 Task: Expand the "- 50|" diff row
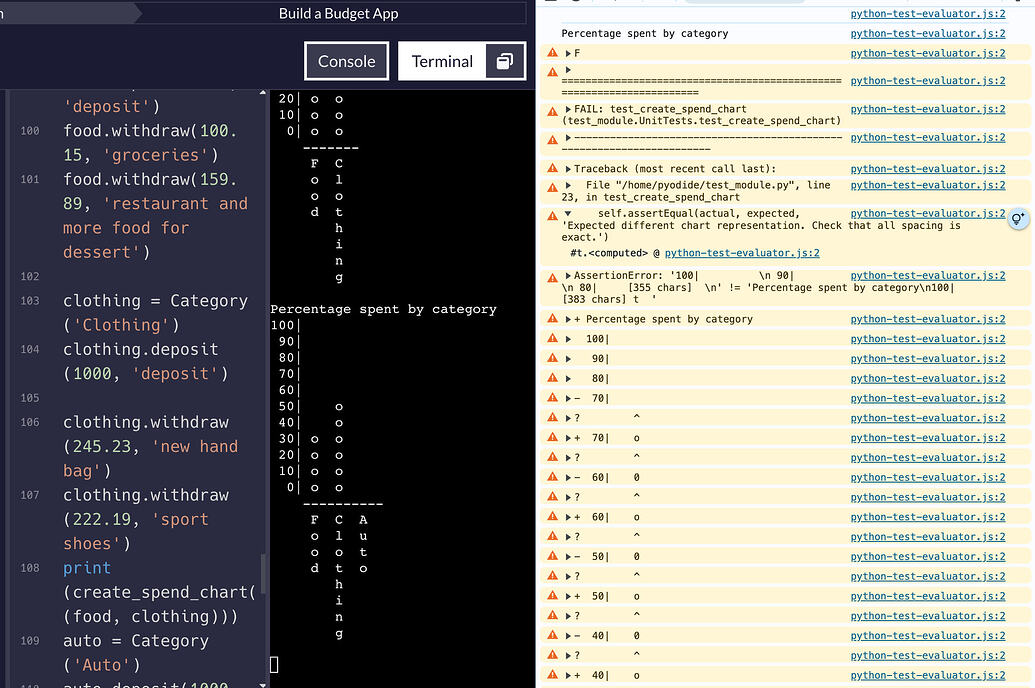click(568, 557)
